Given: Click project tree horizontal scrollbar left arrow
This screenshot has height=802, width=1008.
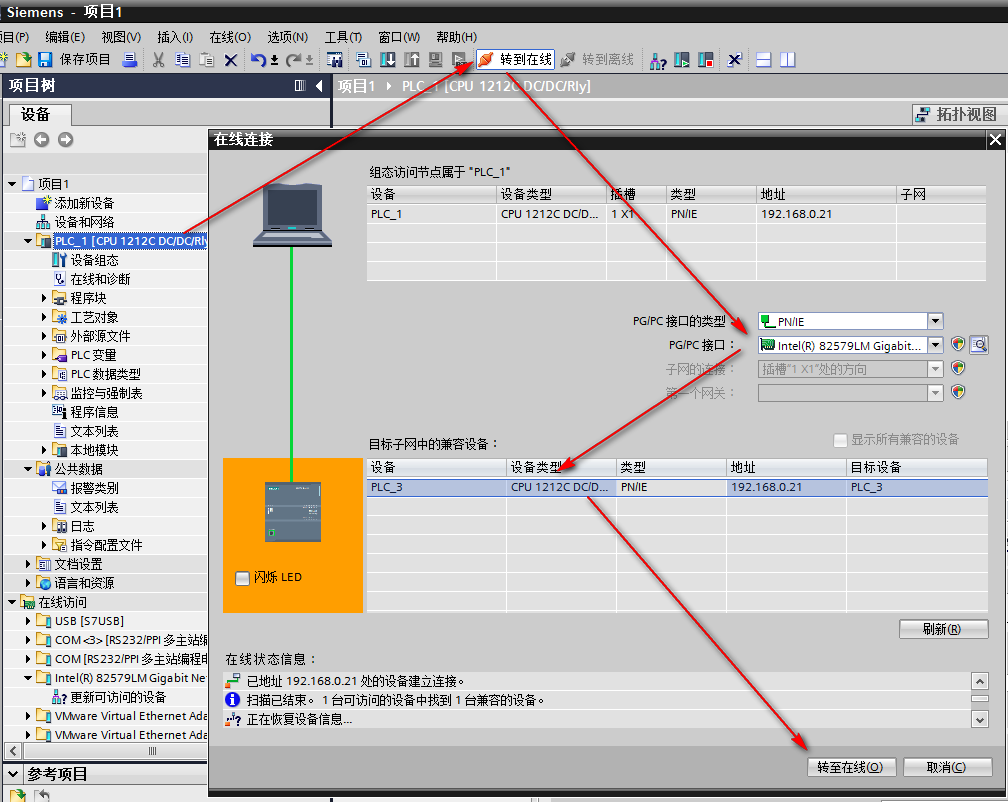Looking at the screenshot, I should coord(13,751).
